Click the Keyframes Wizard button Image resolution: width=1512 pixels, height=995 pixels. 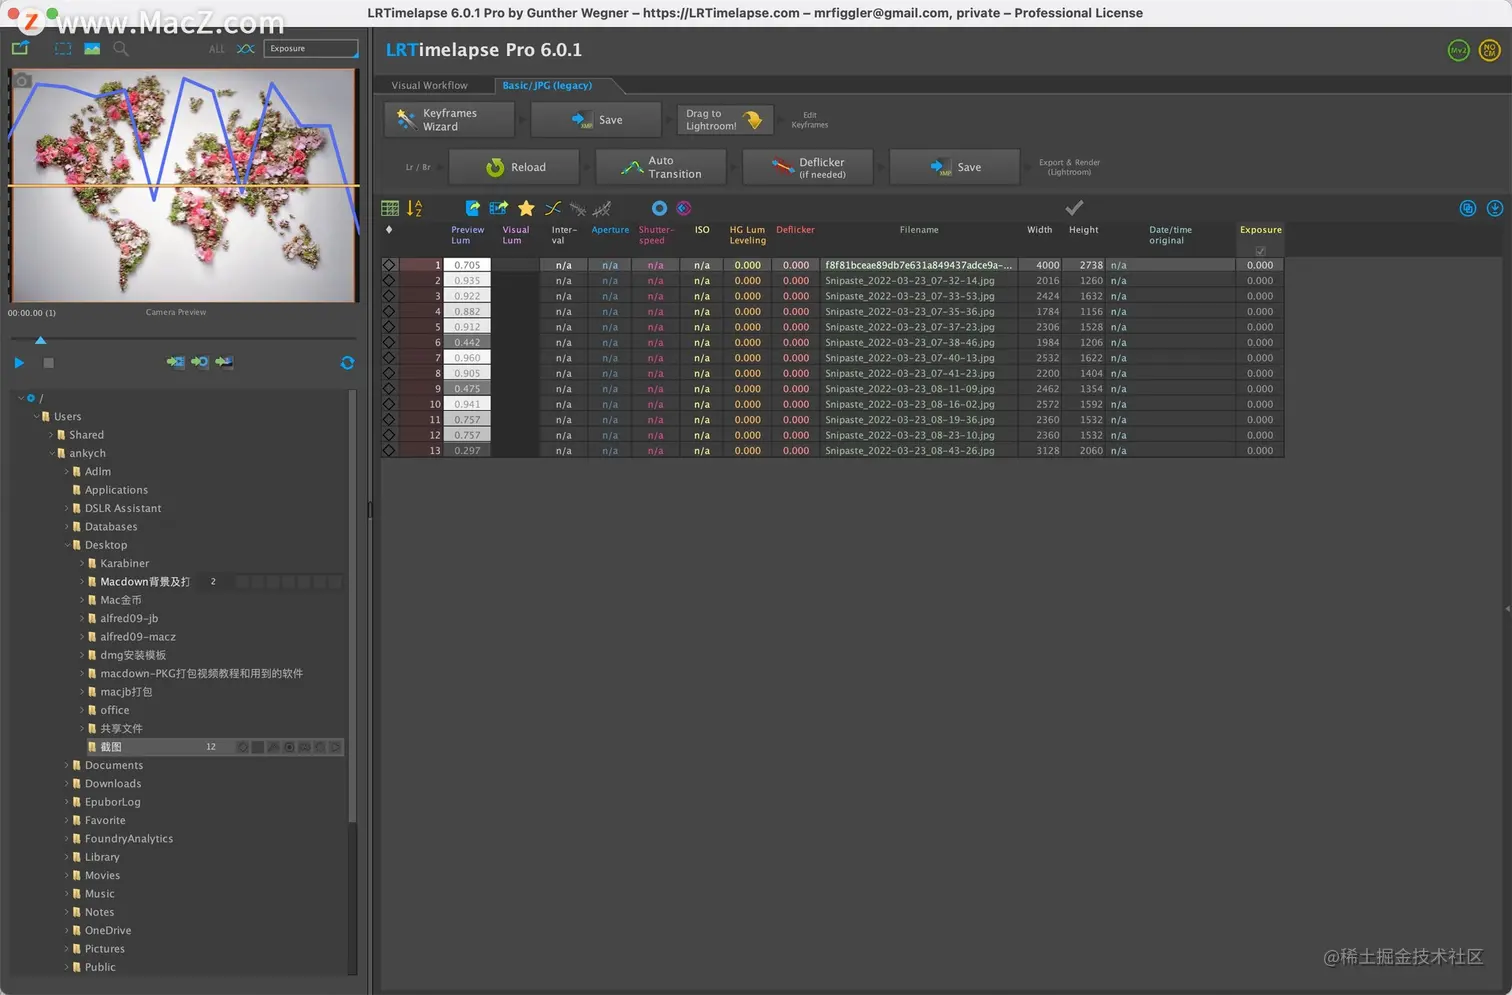[449, 120]
